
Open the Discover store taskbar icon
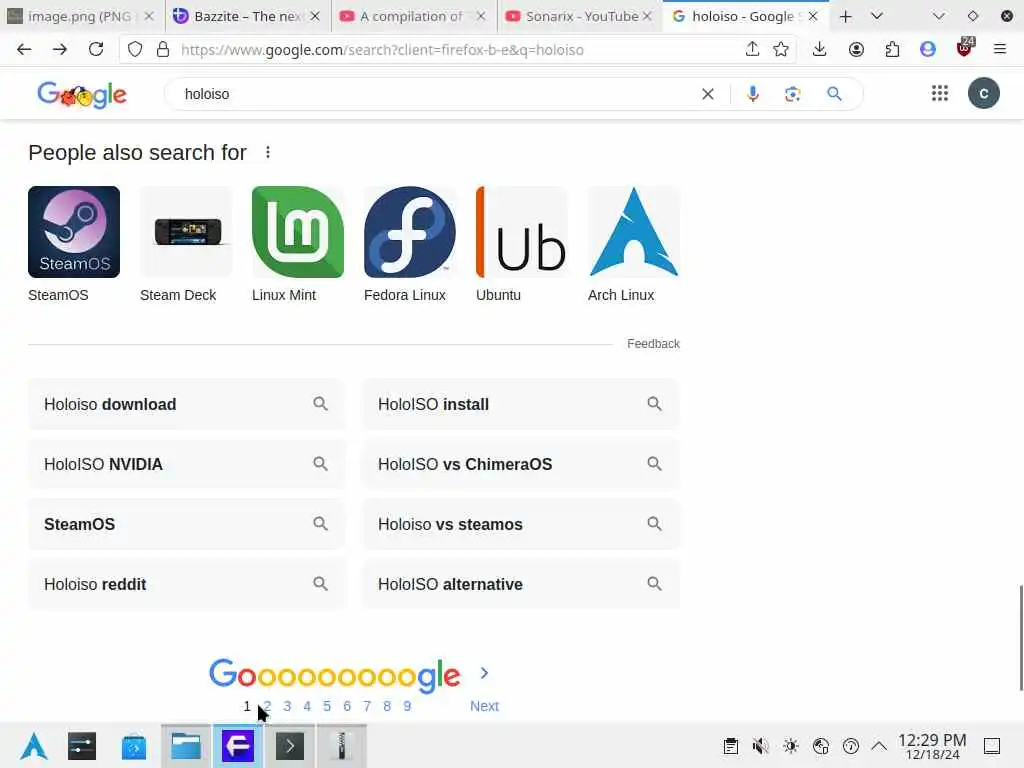pyautogui.click(x=134, y=746)
